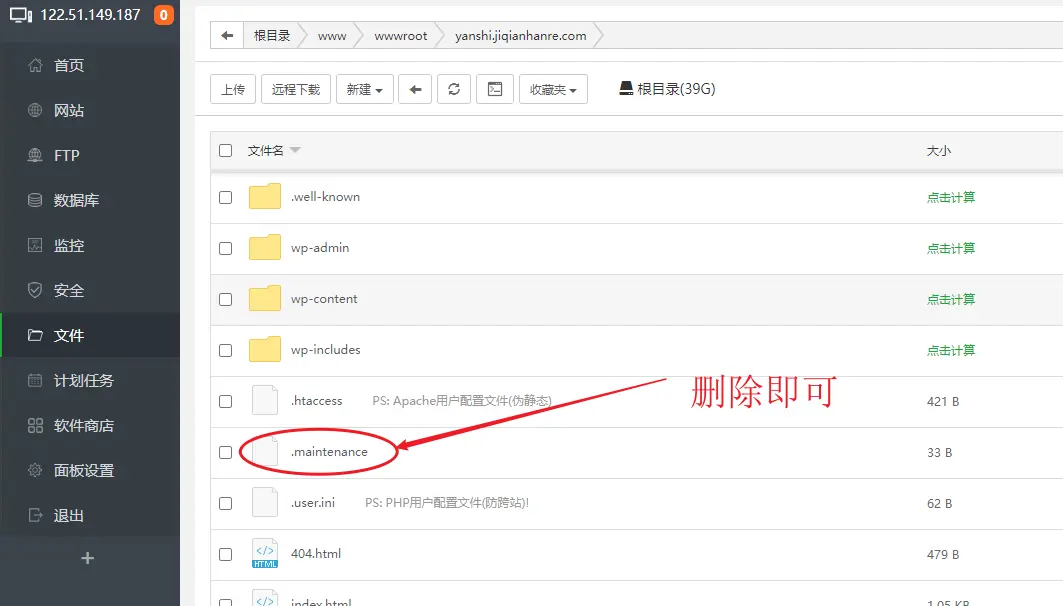Select the 安全 security shield icon
1063x606 pixels.
point(34,290)
